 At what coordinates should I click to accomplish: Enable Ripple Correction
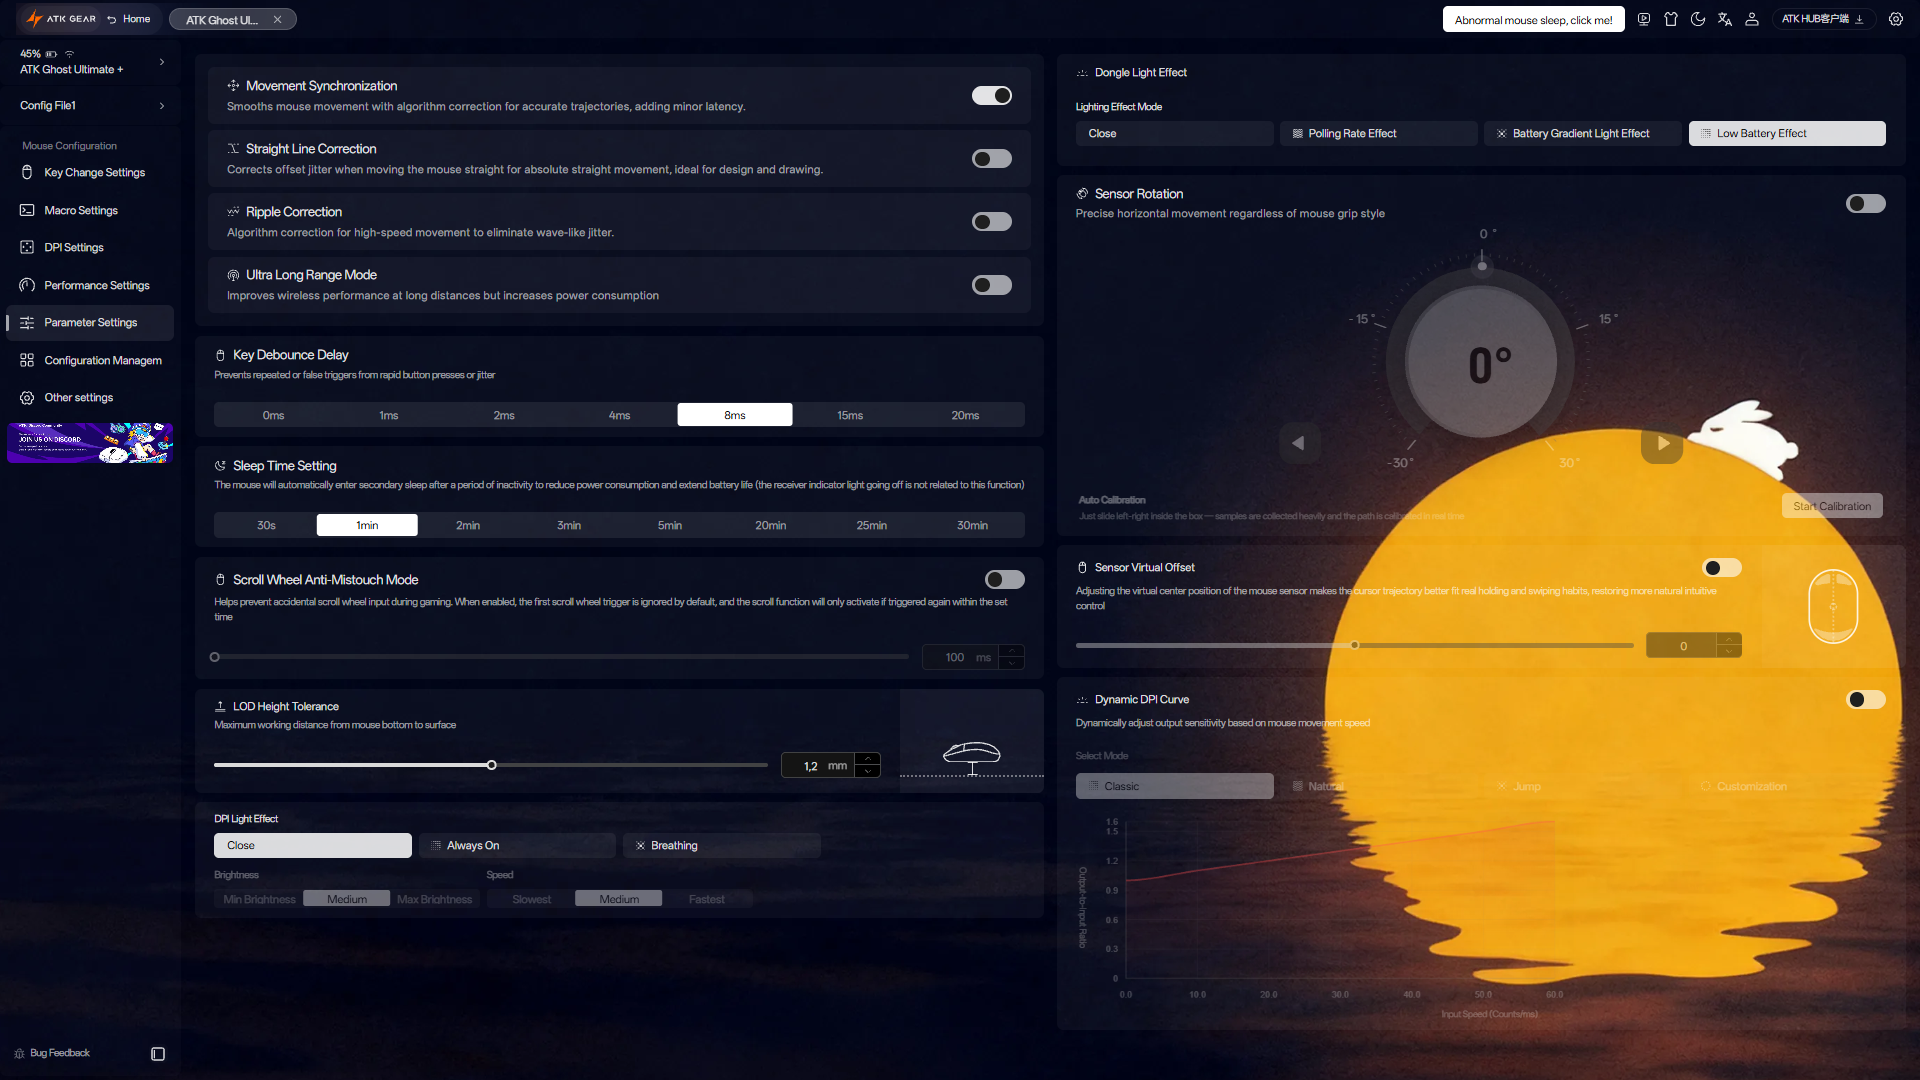pos(992,222)
